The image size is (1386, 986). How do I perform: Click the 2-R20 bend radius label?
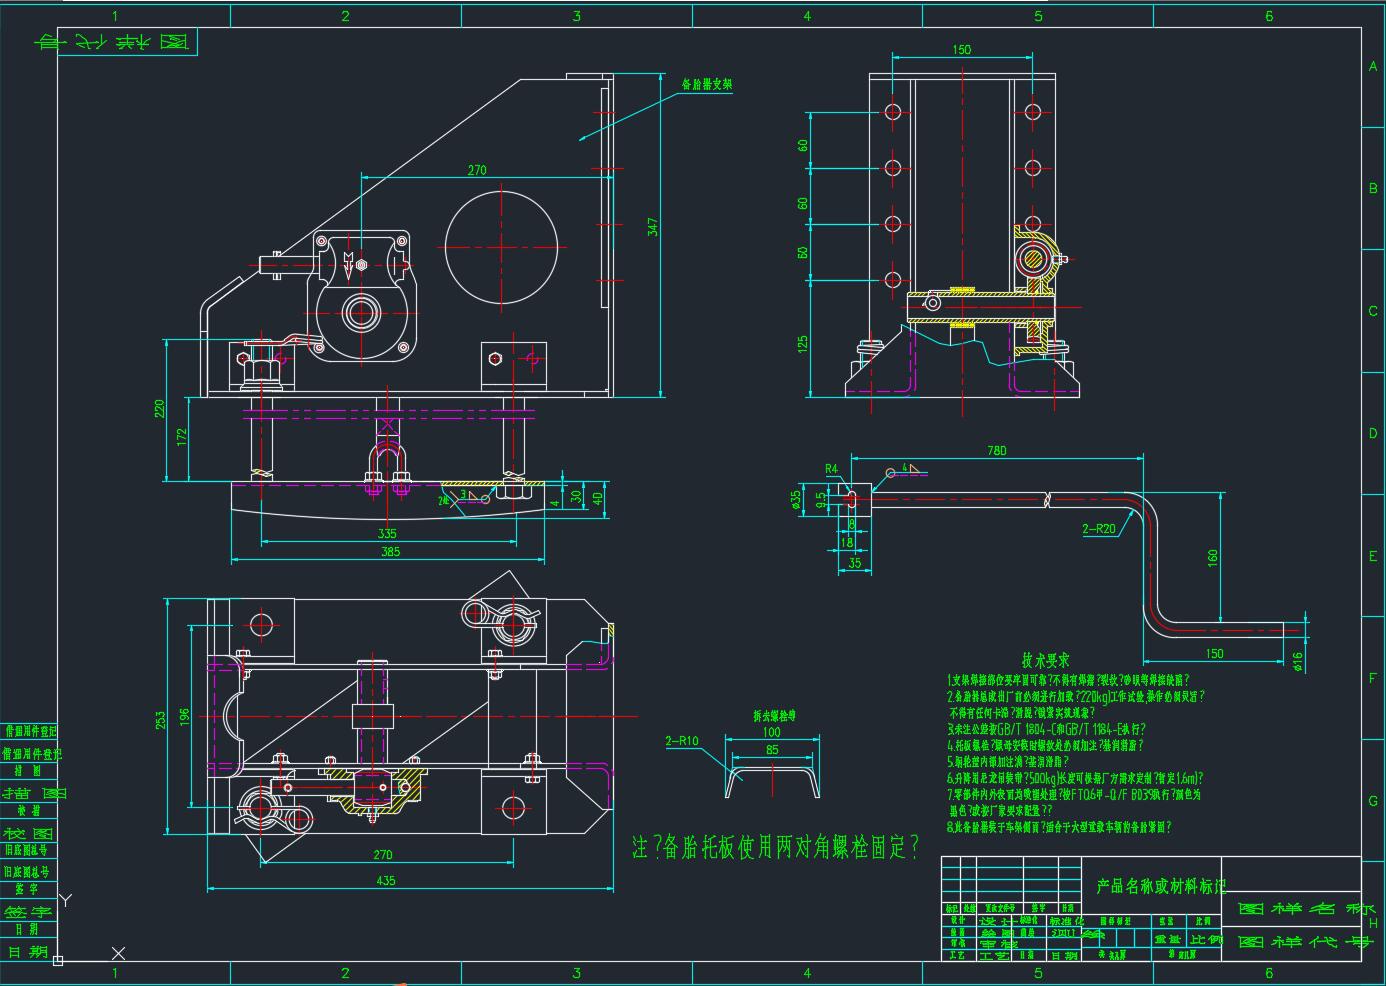(x=1098, y=528)
